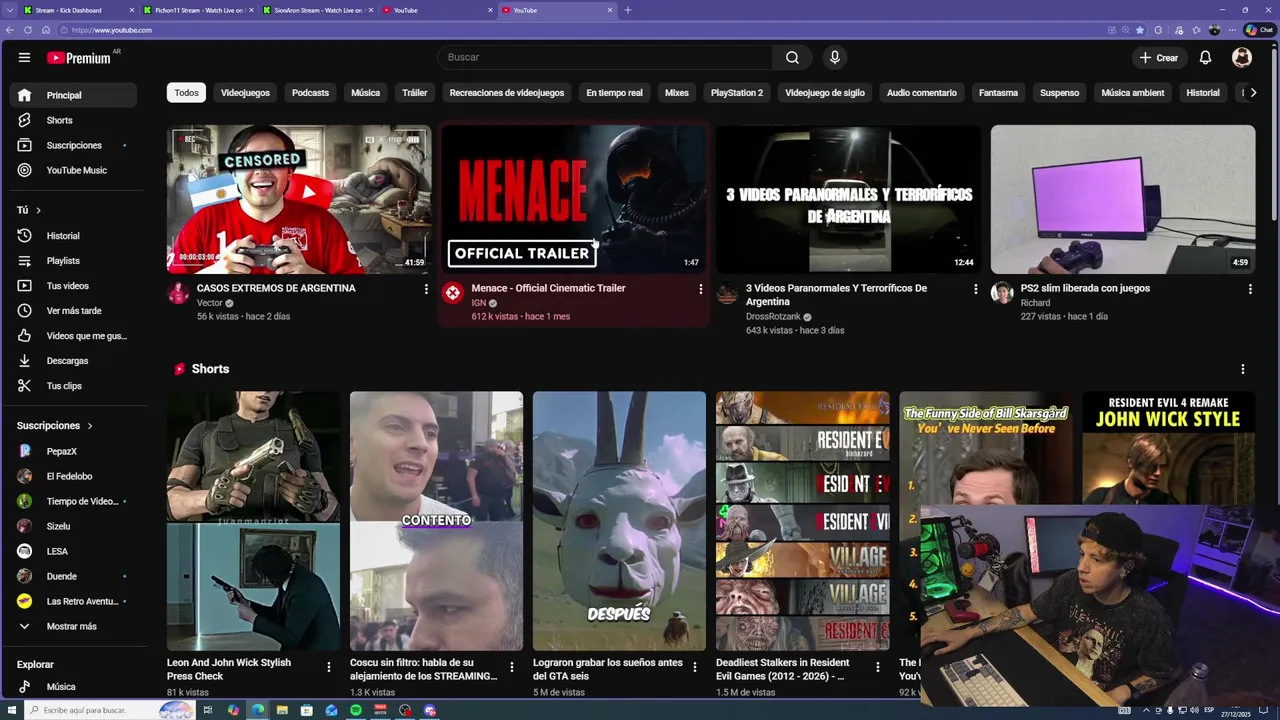Viewport: 1280px width, 720px height.
Task: Open Ver más tarde list
Action: click(x=73, y=311)
